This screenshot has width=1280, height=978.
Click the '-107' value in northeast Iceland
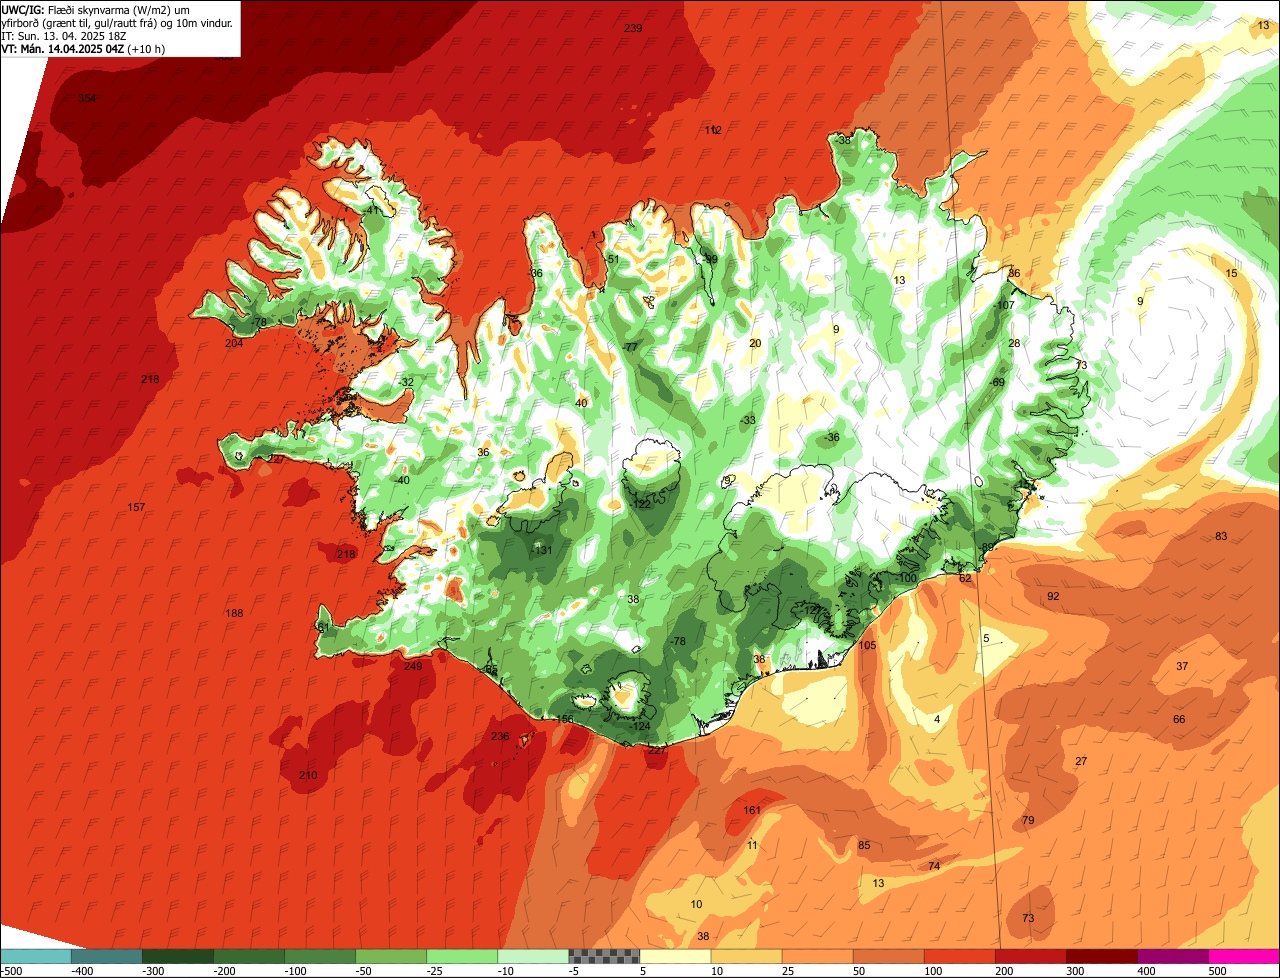[x=1003, y=305]
